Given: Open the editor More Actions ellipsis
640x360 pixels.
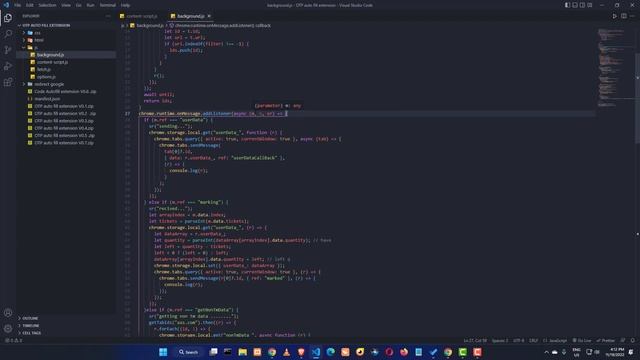Looking at the screenshot, I should 632,16.
